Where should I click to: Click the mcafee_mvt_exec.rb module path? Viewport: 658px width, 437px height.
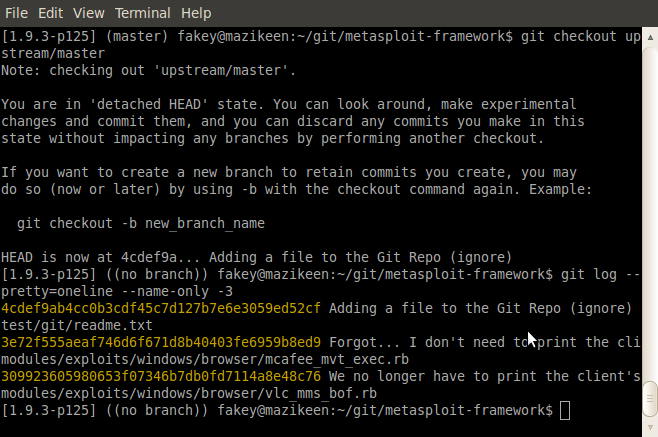click(x=205, y=359)
